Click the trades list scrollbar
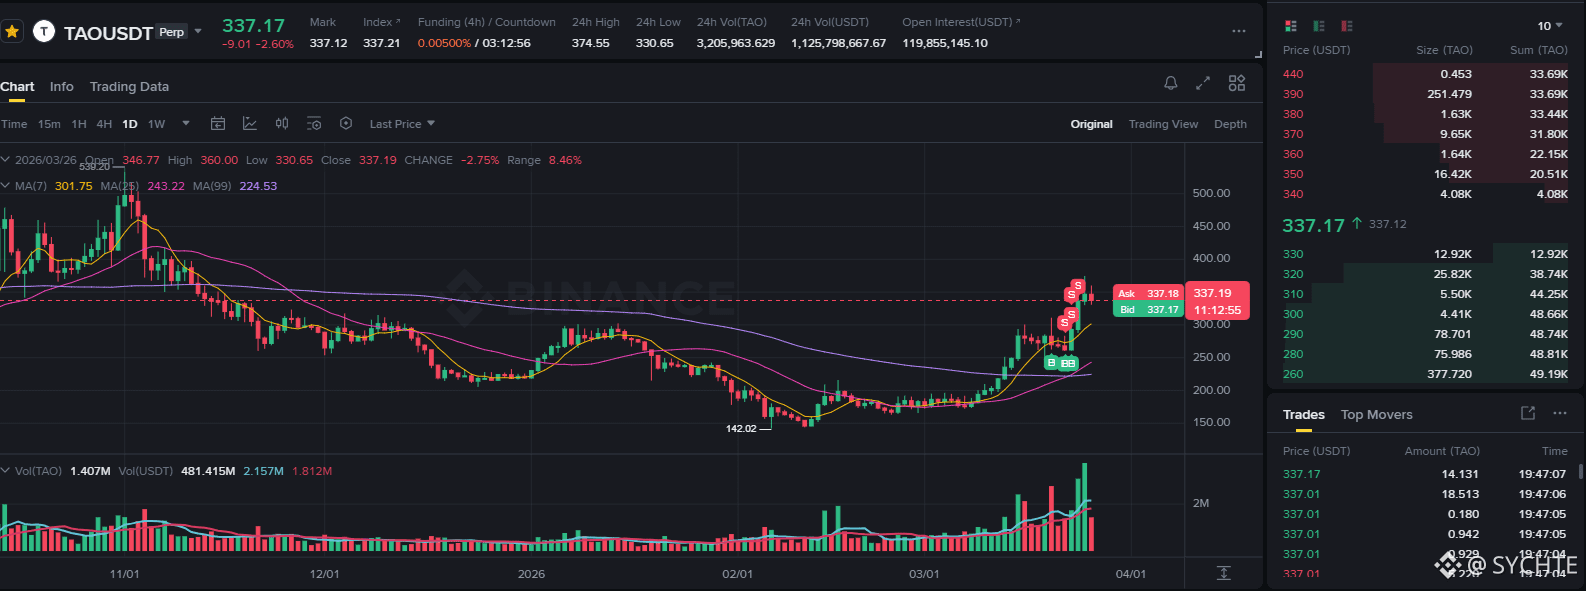 point(1580,471)
